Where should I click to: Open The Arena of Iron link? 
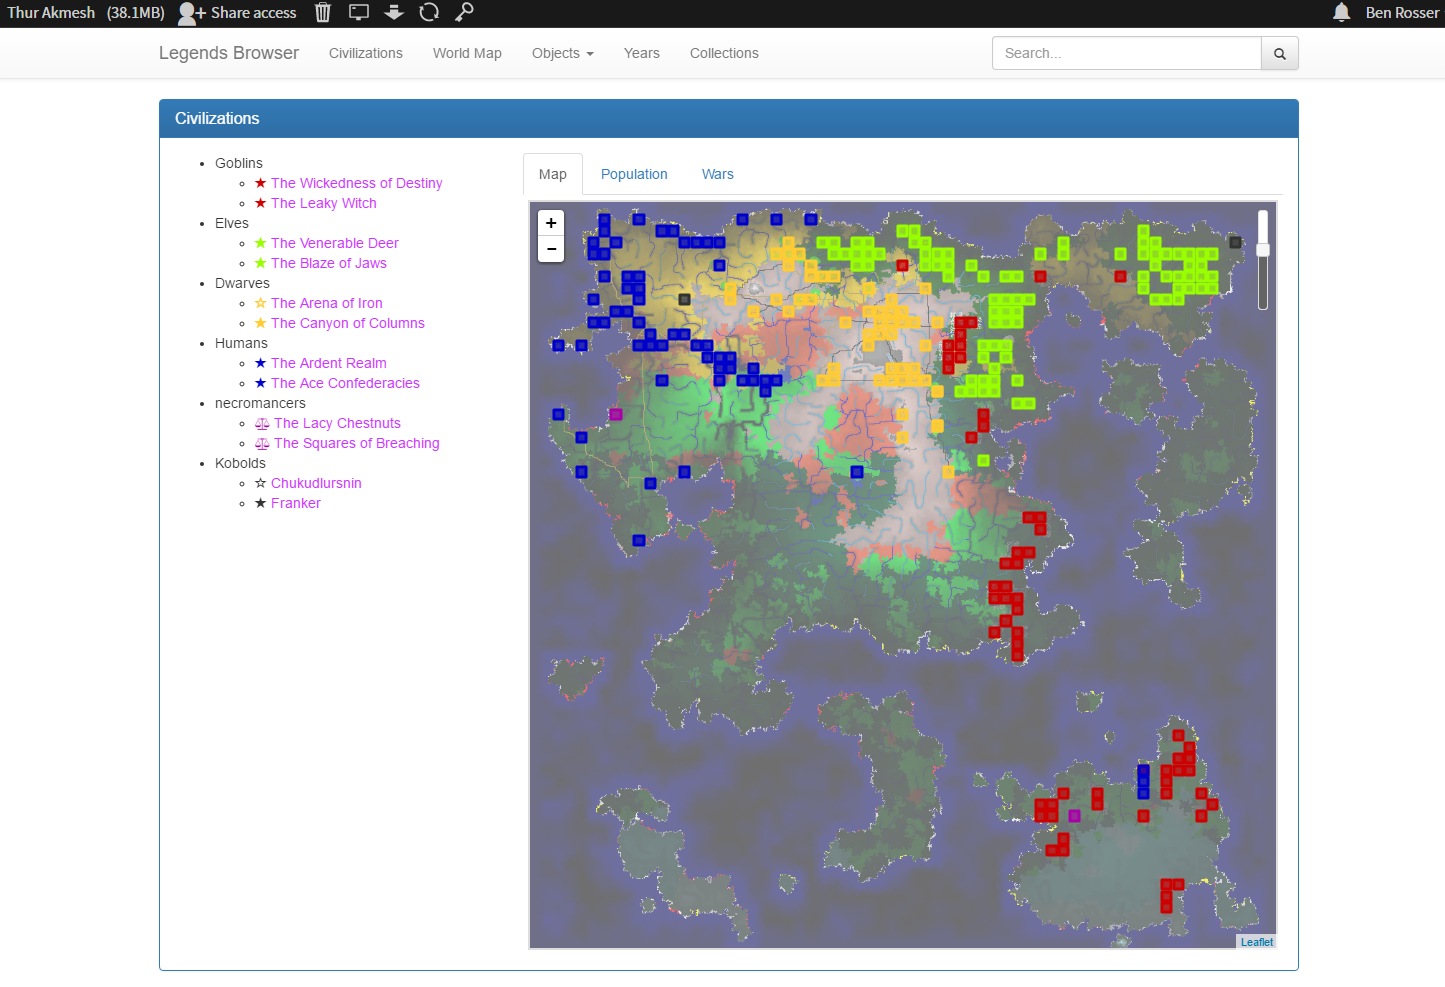pos(327,303)
